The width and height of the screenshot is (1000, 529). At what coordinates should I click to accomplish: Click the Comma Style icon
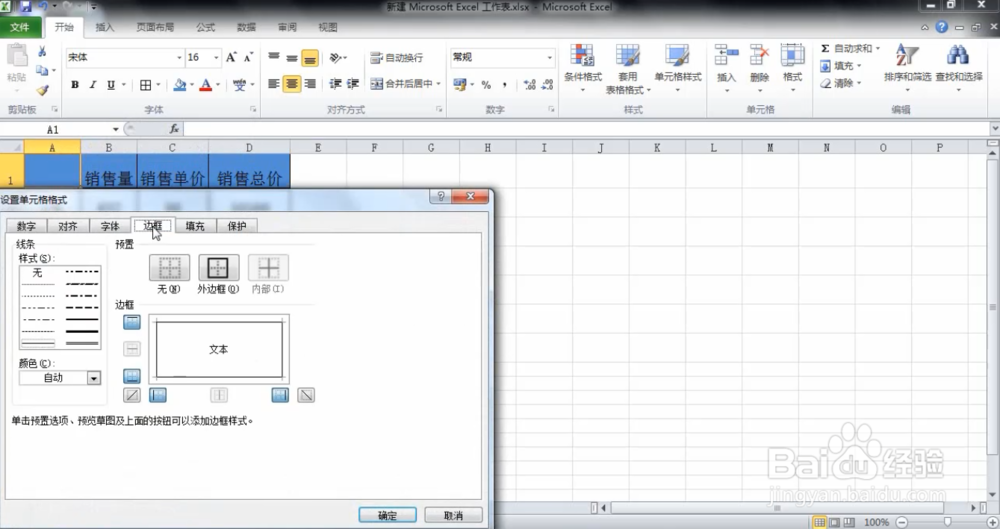[504, 85]
